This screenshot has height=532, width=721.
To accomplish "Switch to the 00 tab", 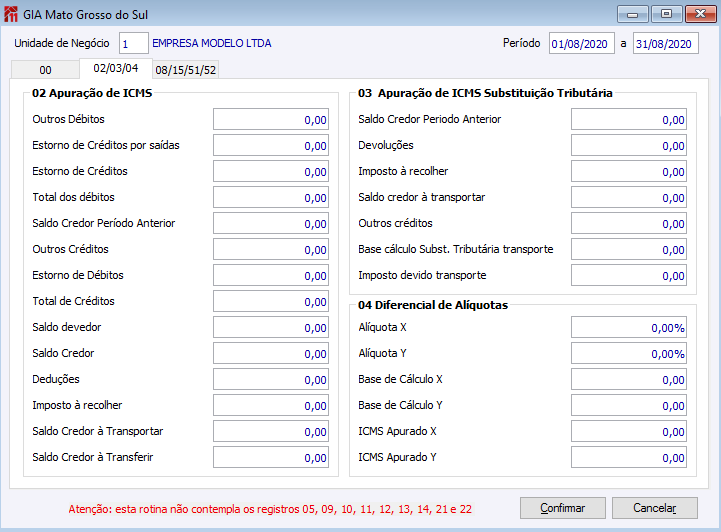I will (45, 70).
